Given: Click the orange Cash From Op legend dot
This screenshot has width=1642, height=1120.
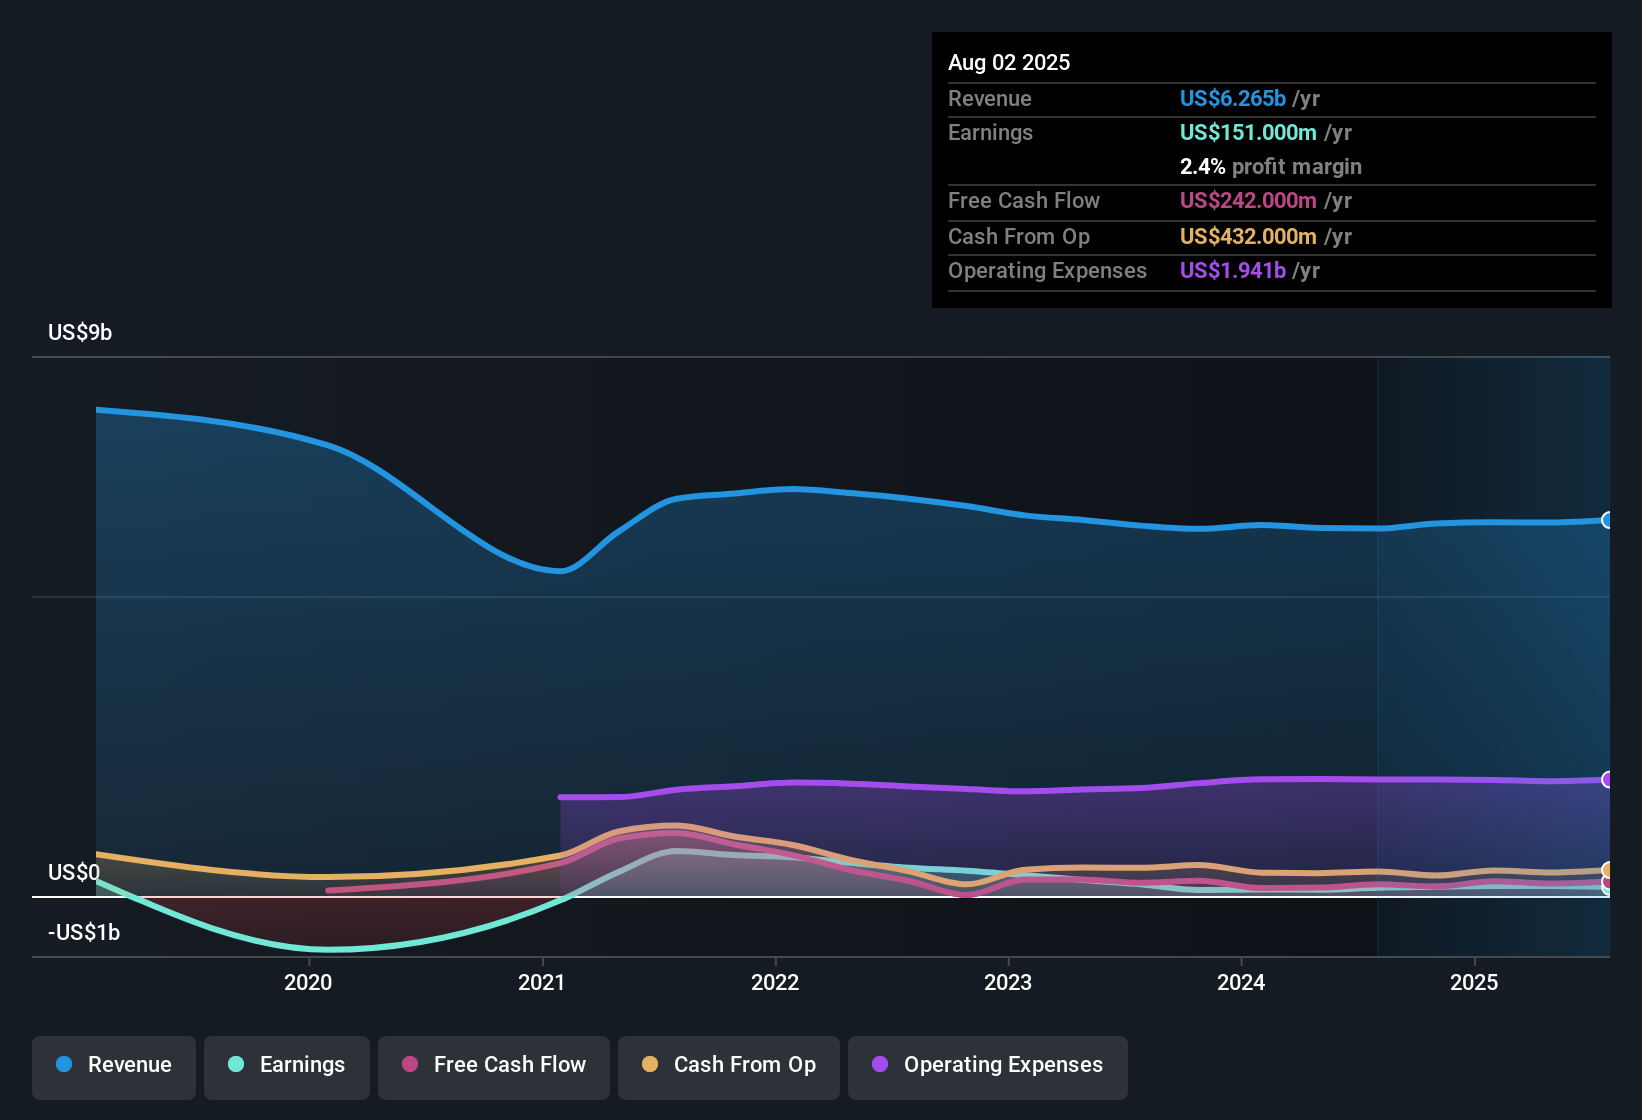Looking at the screenshot, I should coord(649,1065).
